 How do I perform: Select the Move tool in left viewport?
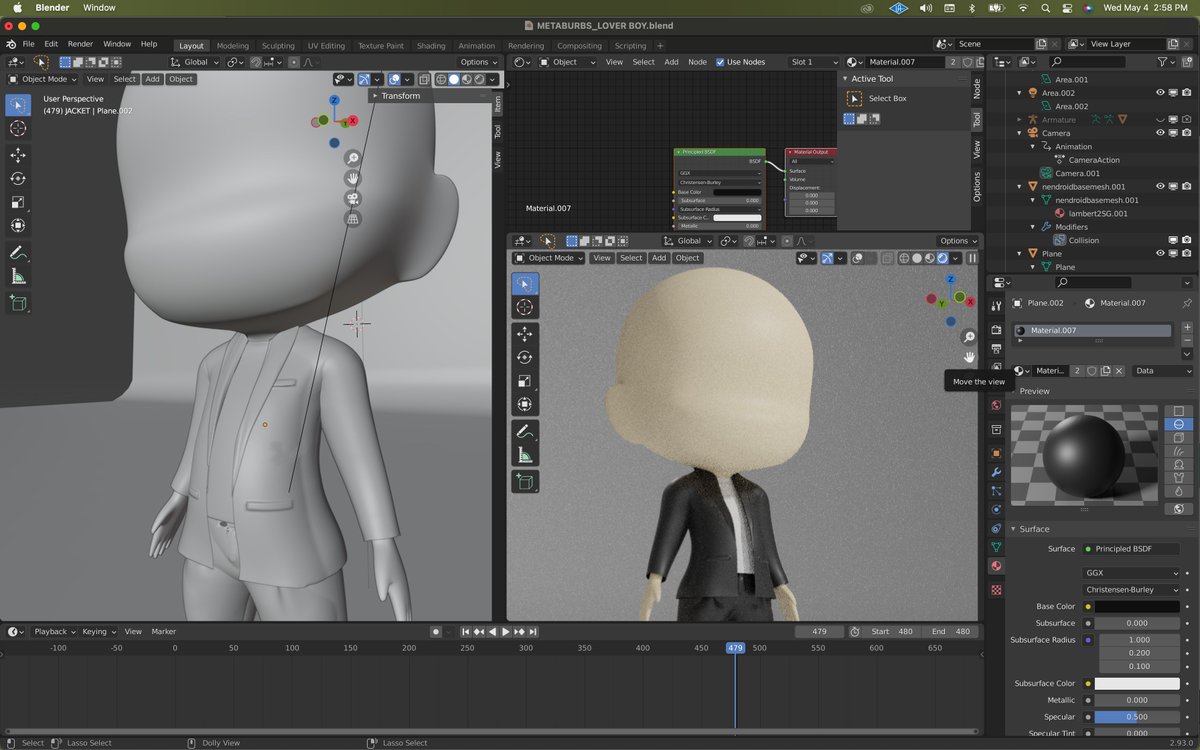coord(18,155)
